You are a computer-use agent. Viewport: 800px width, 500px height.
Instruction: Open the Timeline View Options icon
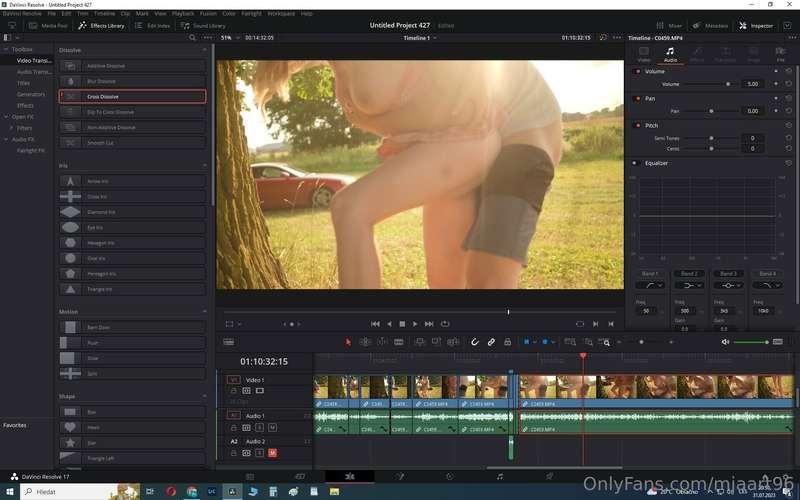pyautogui.click(x=229, y=342)
